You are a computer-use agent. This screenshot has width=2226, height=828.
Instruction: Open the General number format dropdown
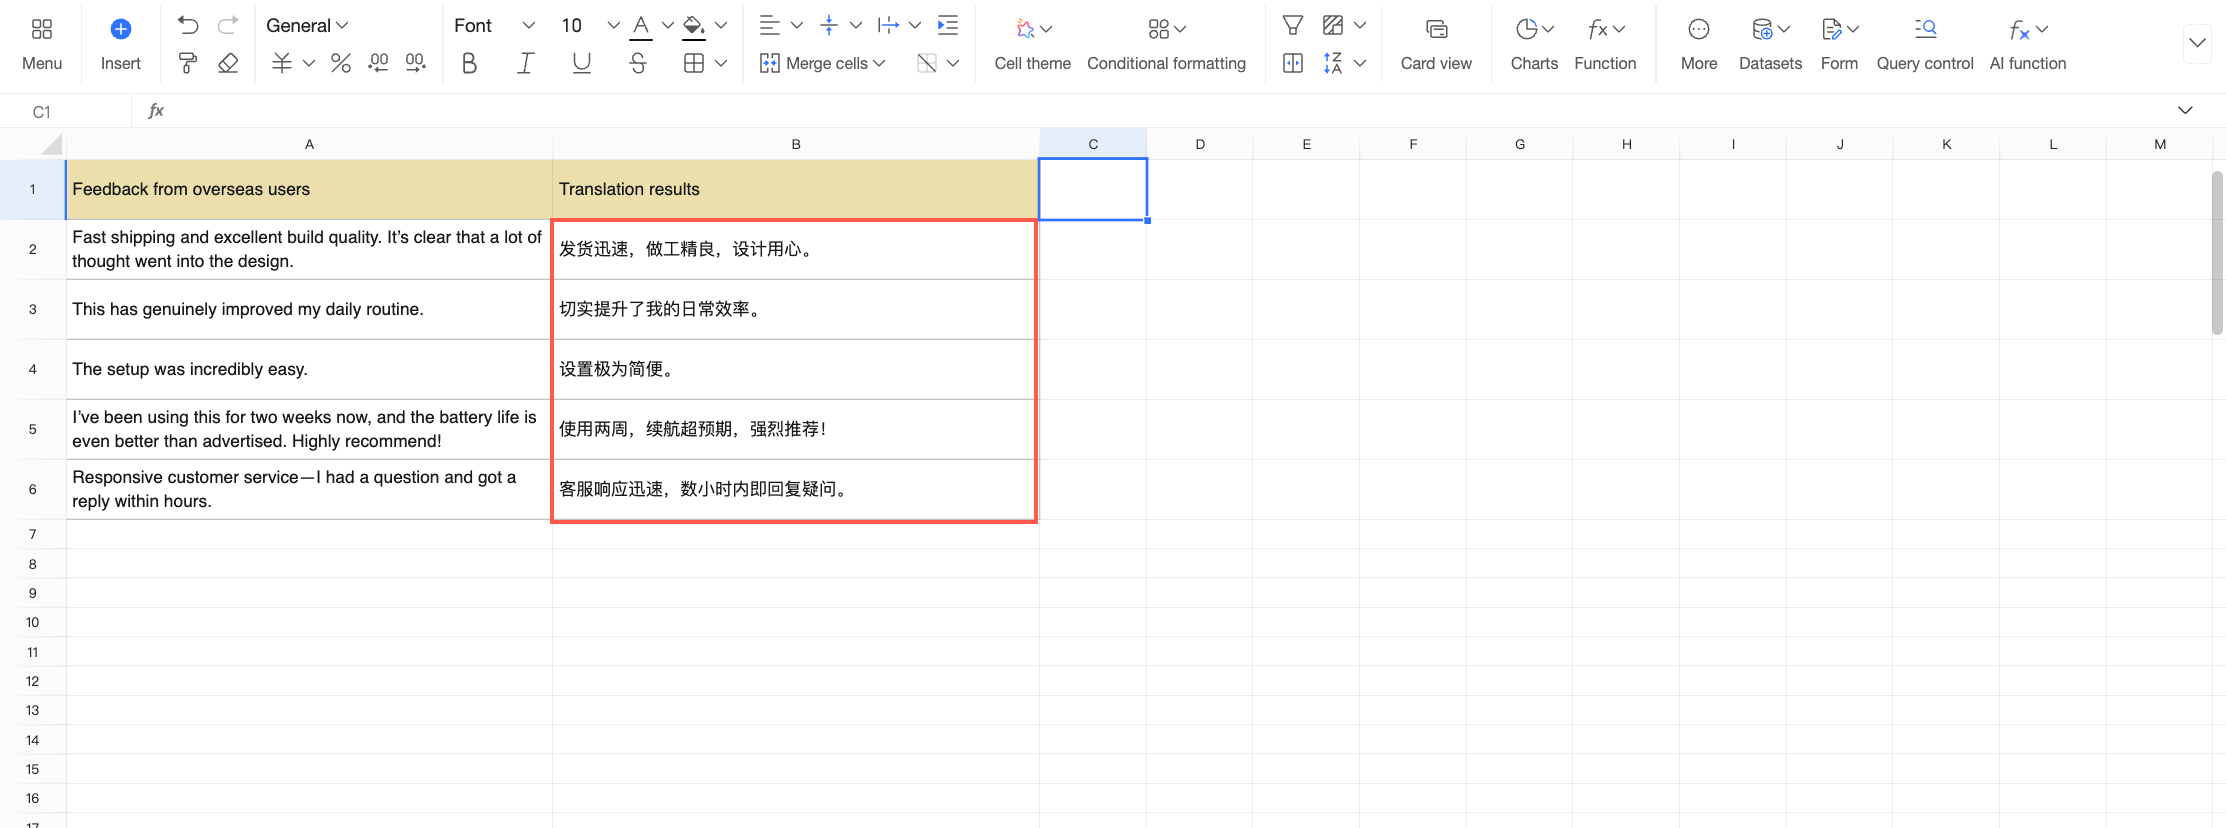pyautogui.click(x=307, y=25)
